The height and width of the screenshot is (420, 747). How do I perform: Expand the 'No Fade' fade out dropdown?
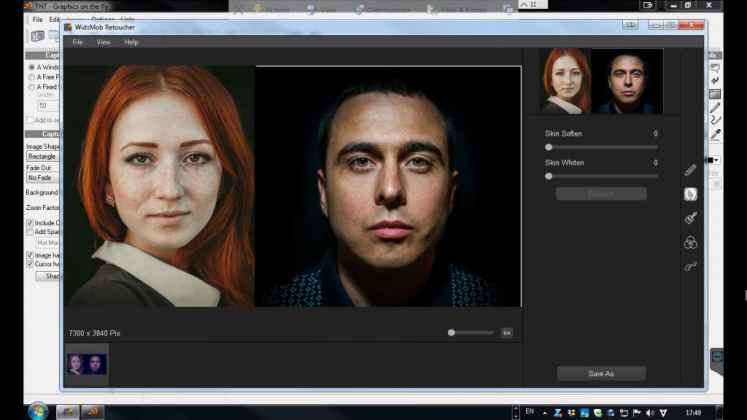point(43,178)
